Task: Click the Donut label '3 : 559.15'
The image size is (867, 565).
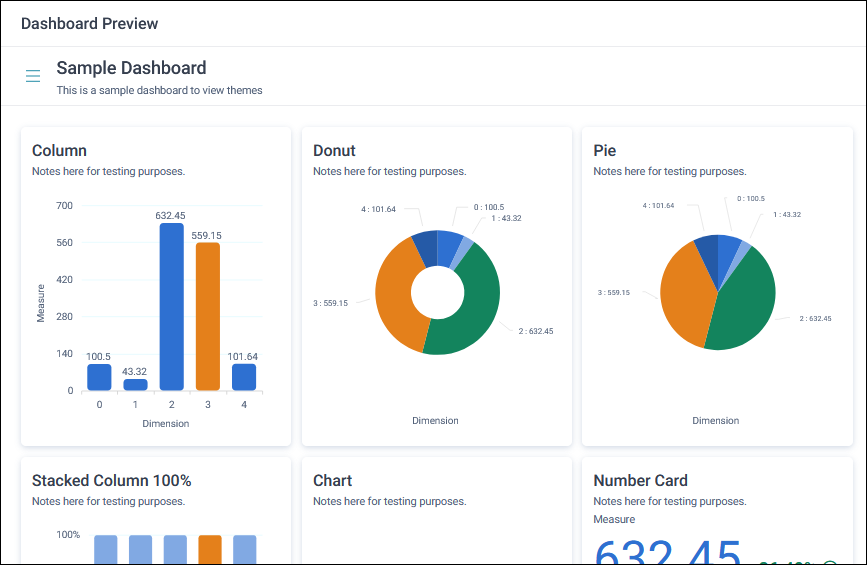Action: coord(331,303)
